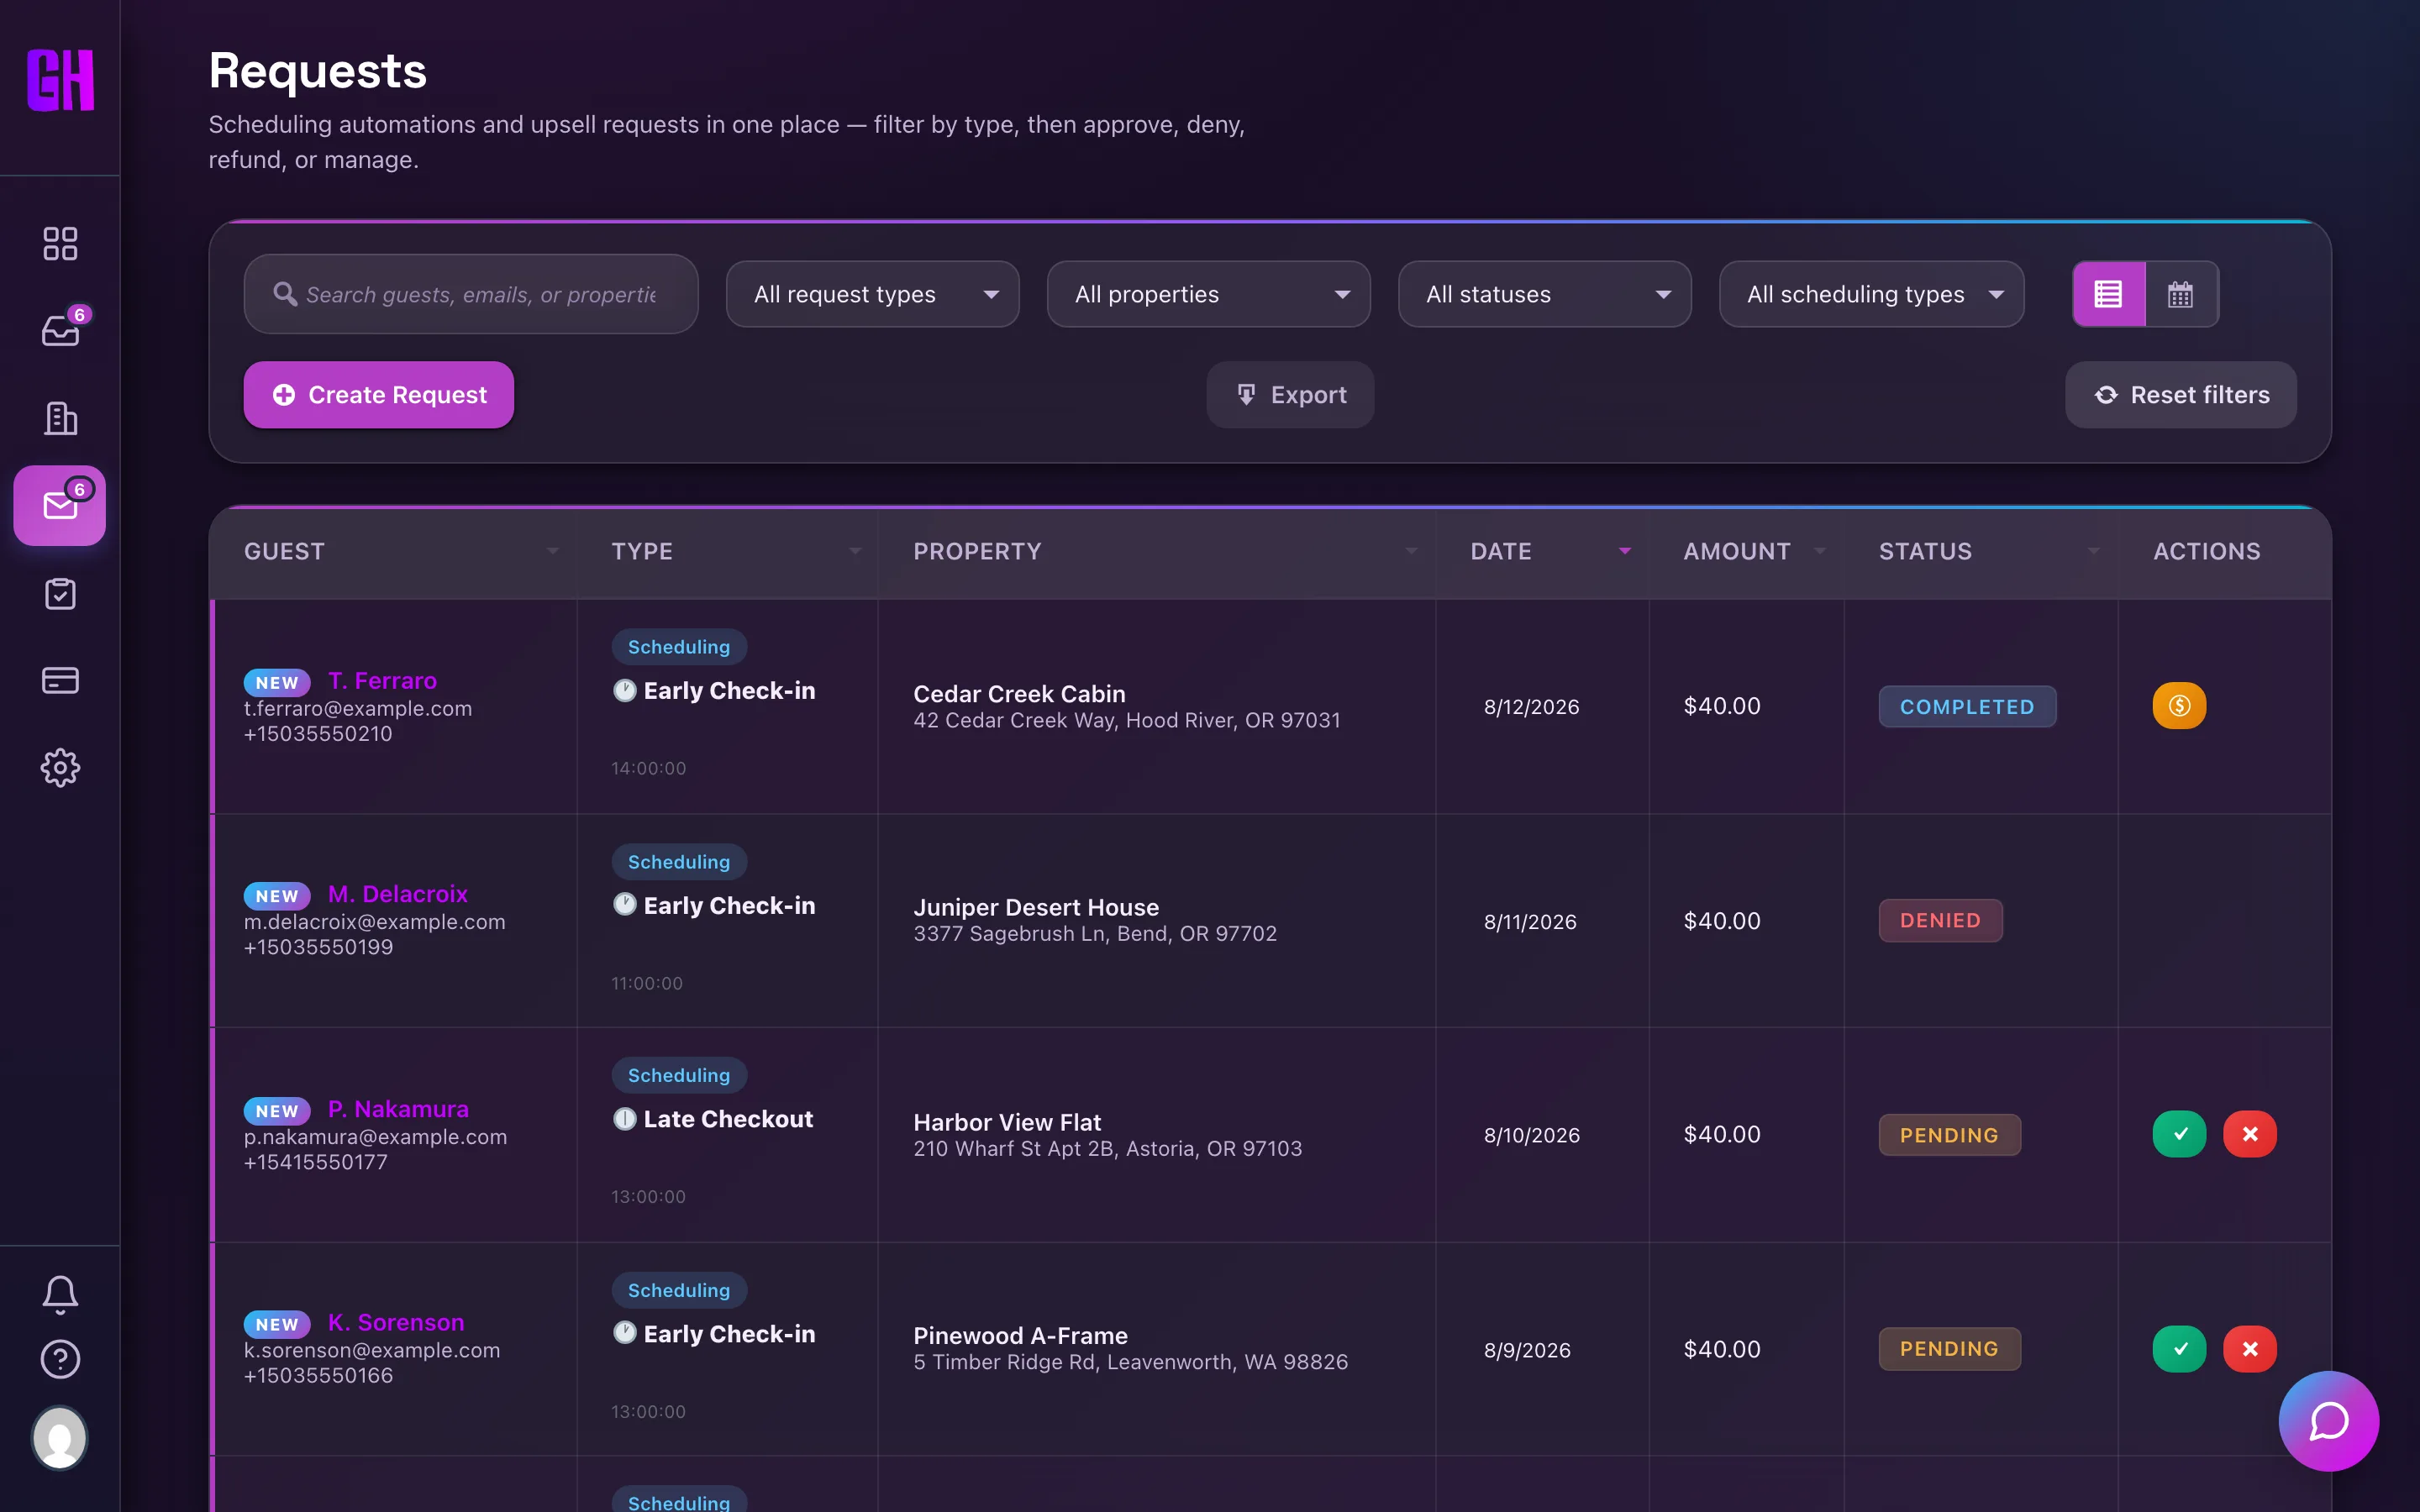
Task: Open the All statuses dropdown
Action: [1544, 294]
